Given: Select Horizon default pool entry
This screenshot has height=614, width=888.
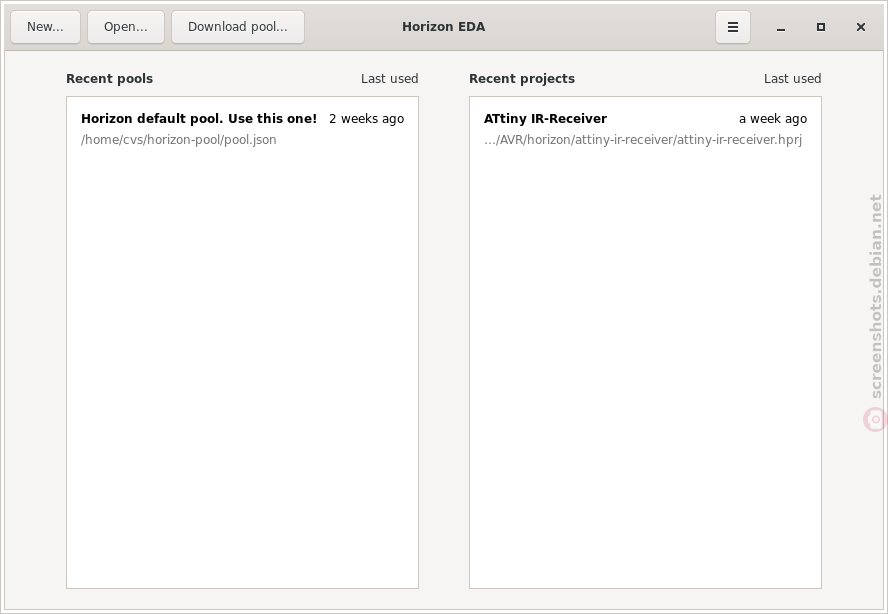Looking at the screenshot, I should coord(242,129).
